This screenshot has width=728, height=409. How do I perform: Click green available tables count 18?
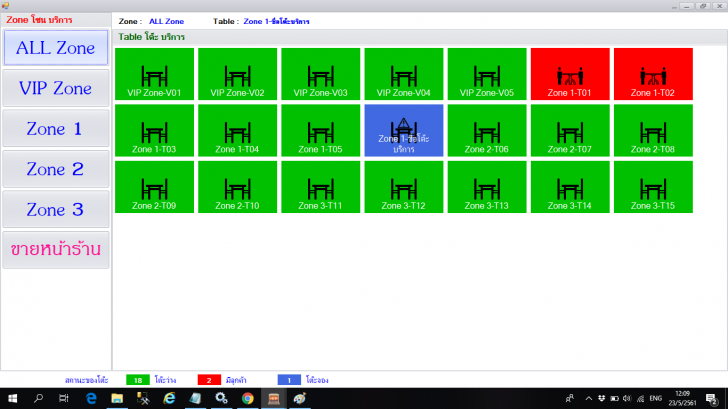pyautogui.click(x=138, y=380)
